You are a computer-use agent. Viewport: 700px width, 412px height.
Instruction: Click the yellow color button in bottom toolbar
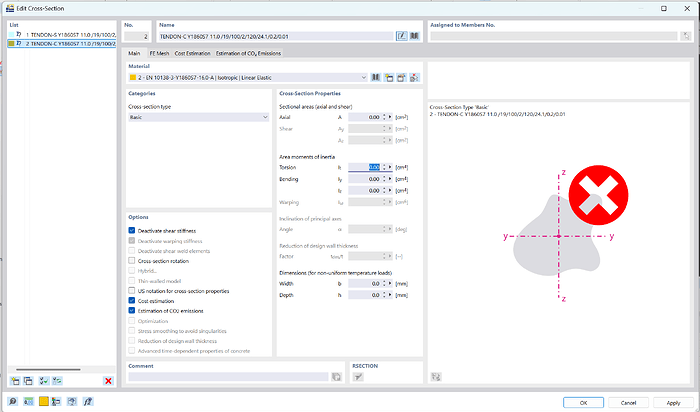[x=43, y=401]
